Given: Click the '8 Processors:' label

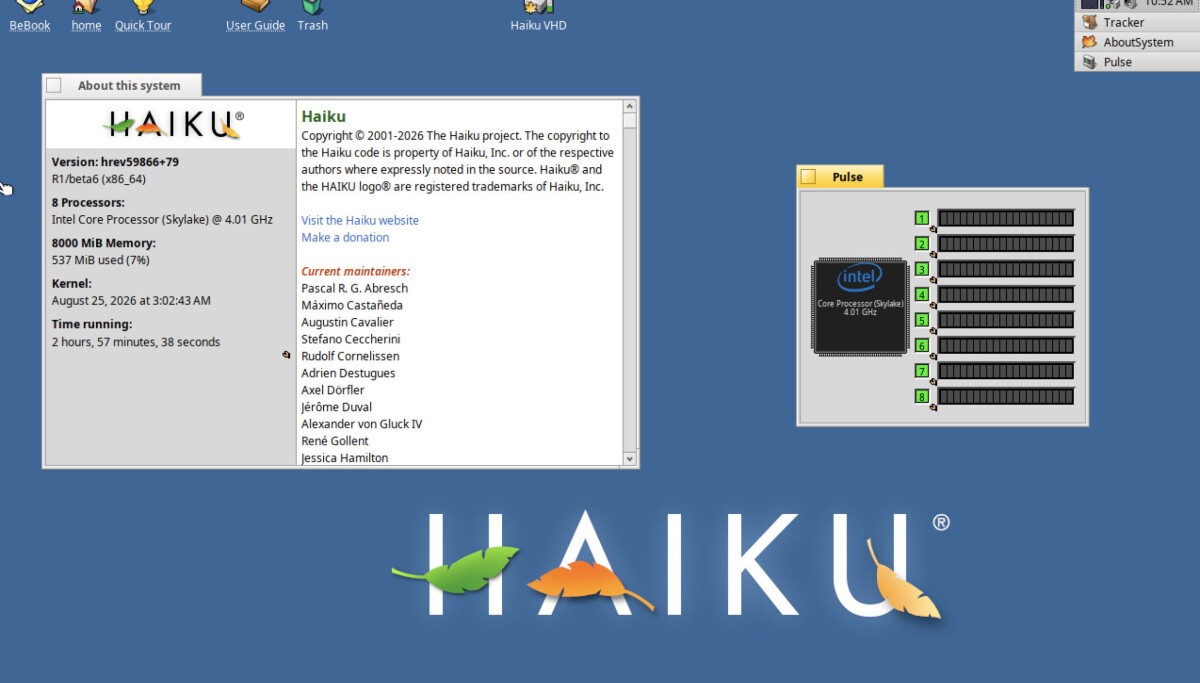Looking at the screenshot, I should point(88,202).
